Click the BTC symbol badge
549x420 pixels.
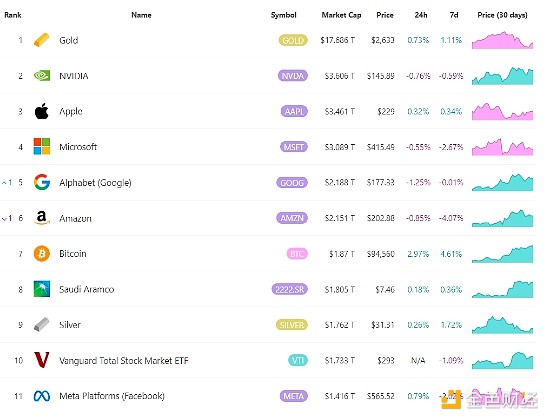(x=297, y=254)
